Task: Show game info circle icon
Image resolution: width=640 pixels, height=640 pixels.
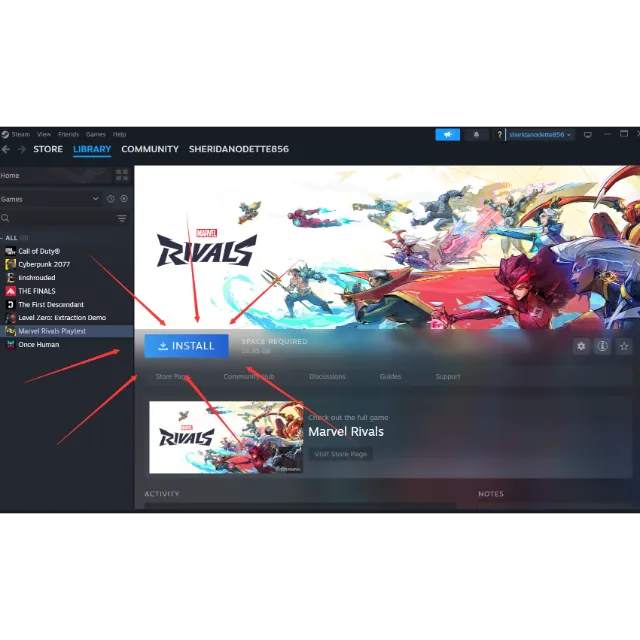Action: point(602,347)
